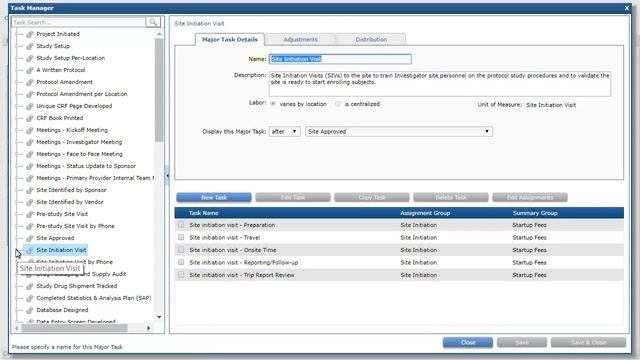
Task: Open the 'after' position dropdown
Action: [284, 131]
